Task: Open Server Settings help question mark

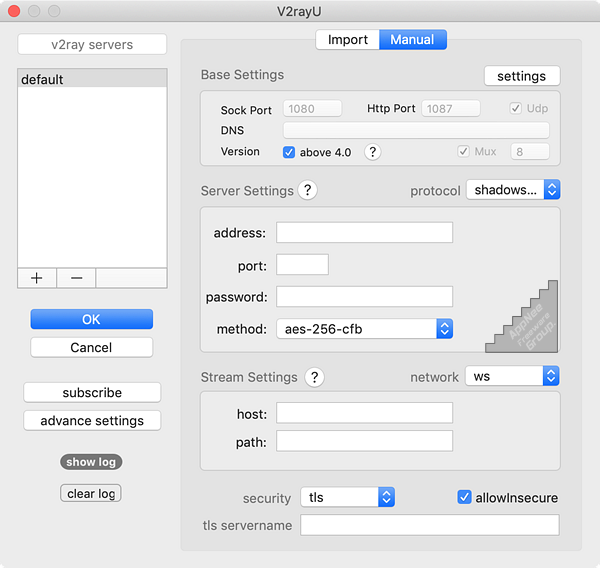Action: (308, 190)
